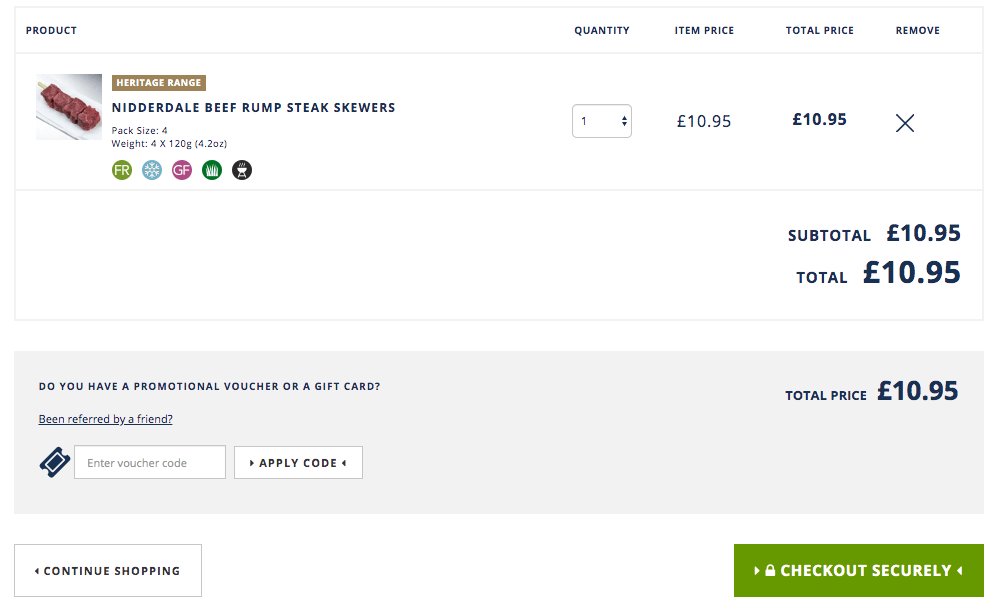994x616 pixels.
Task: Click the Item Price column header
Action: click(x=704, y=30)
